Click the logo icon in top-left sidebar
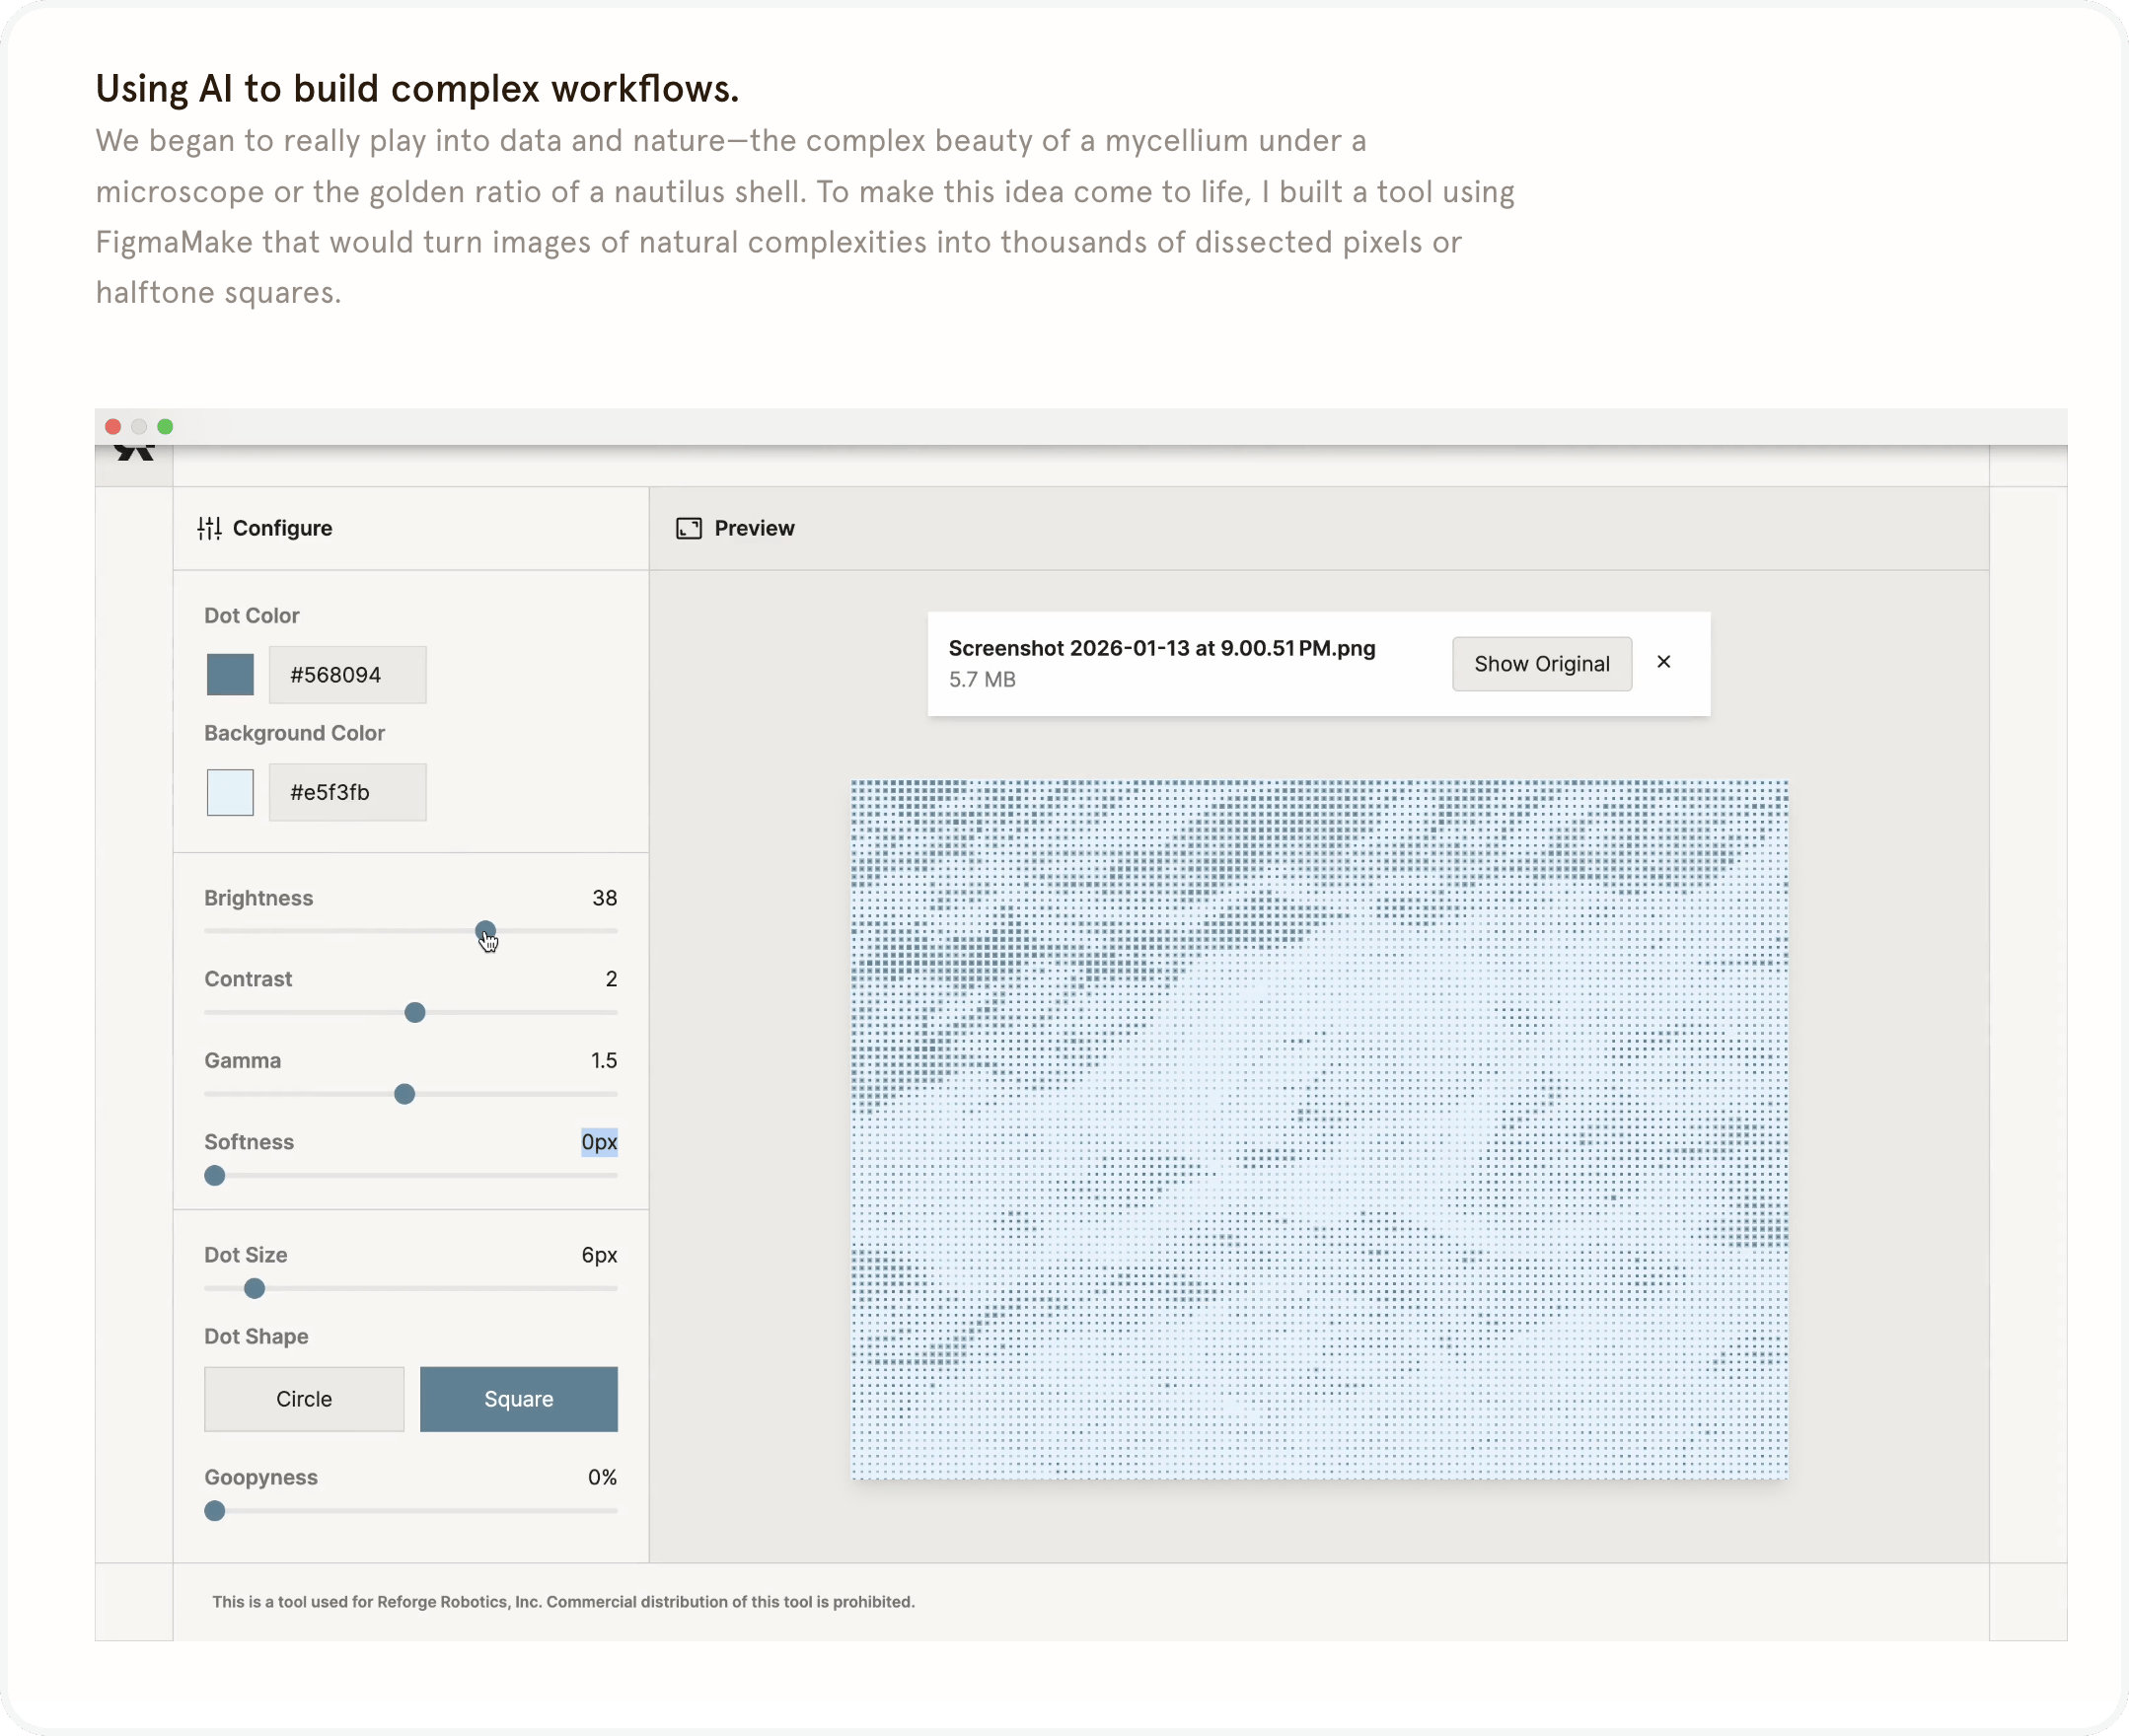This screenshot has height=1736, width=2129. (x=134, y=453)
